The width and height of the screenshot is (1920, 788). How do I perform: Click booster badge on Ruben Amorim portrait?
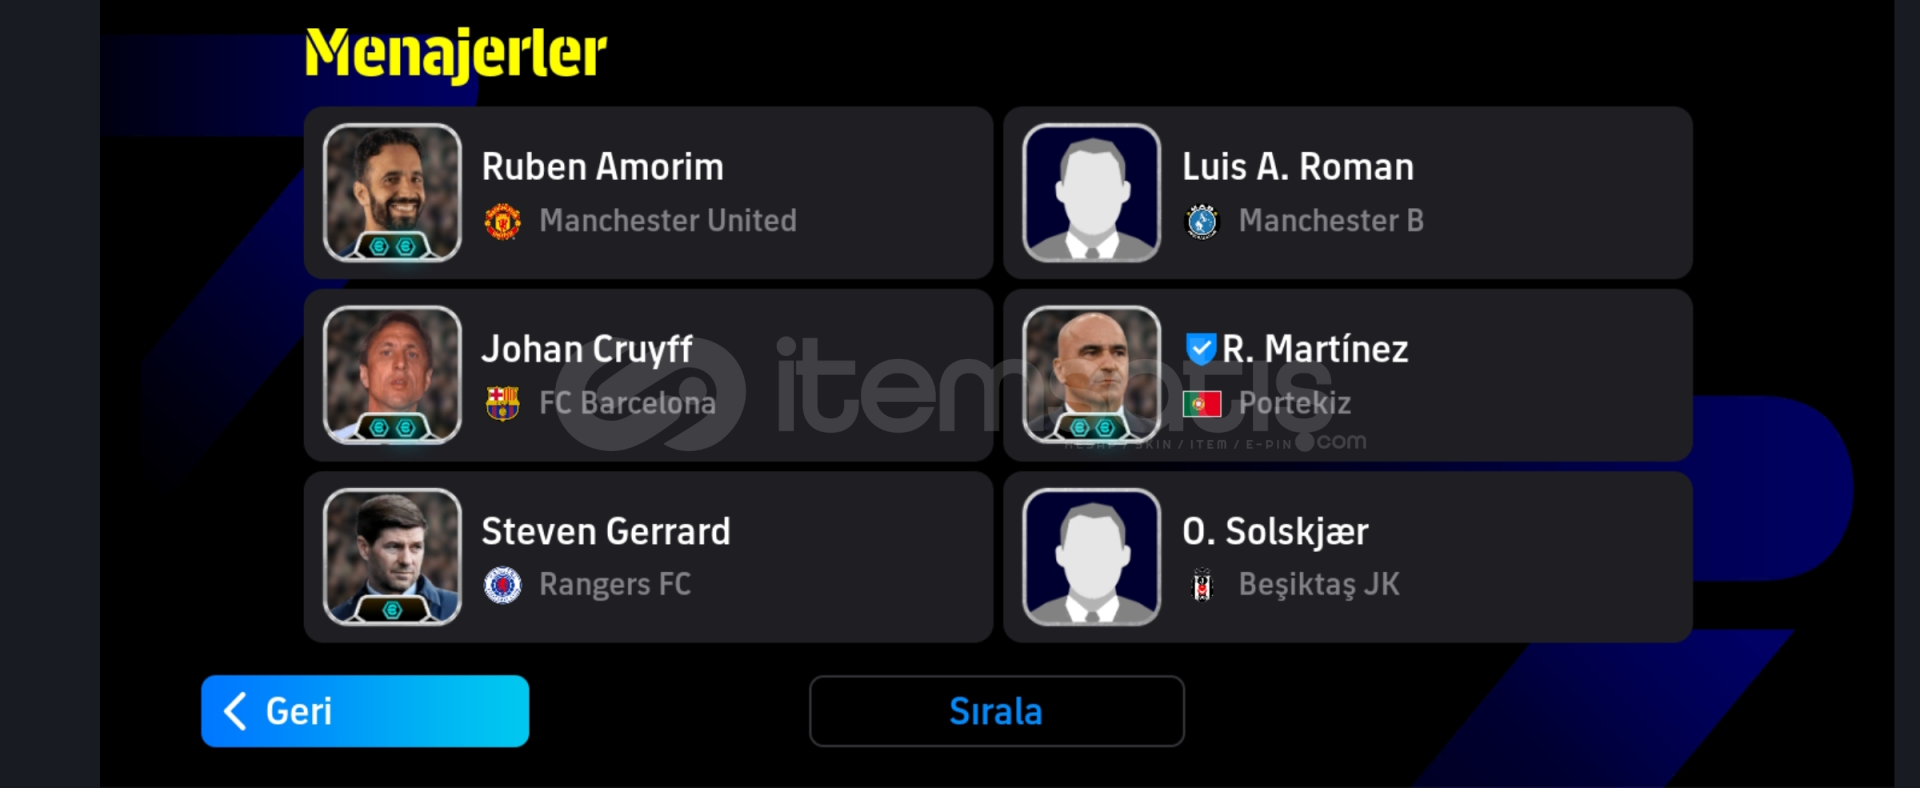click(392, 246)
